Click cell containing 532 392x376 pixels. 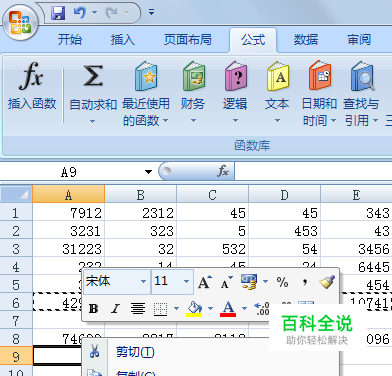(x=213, y=249)
